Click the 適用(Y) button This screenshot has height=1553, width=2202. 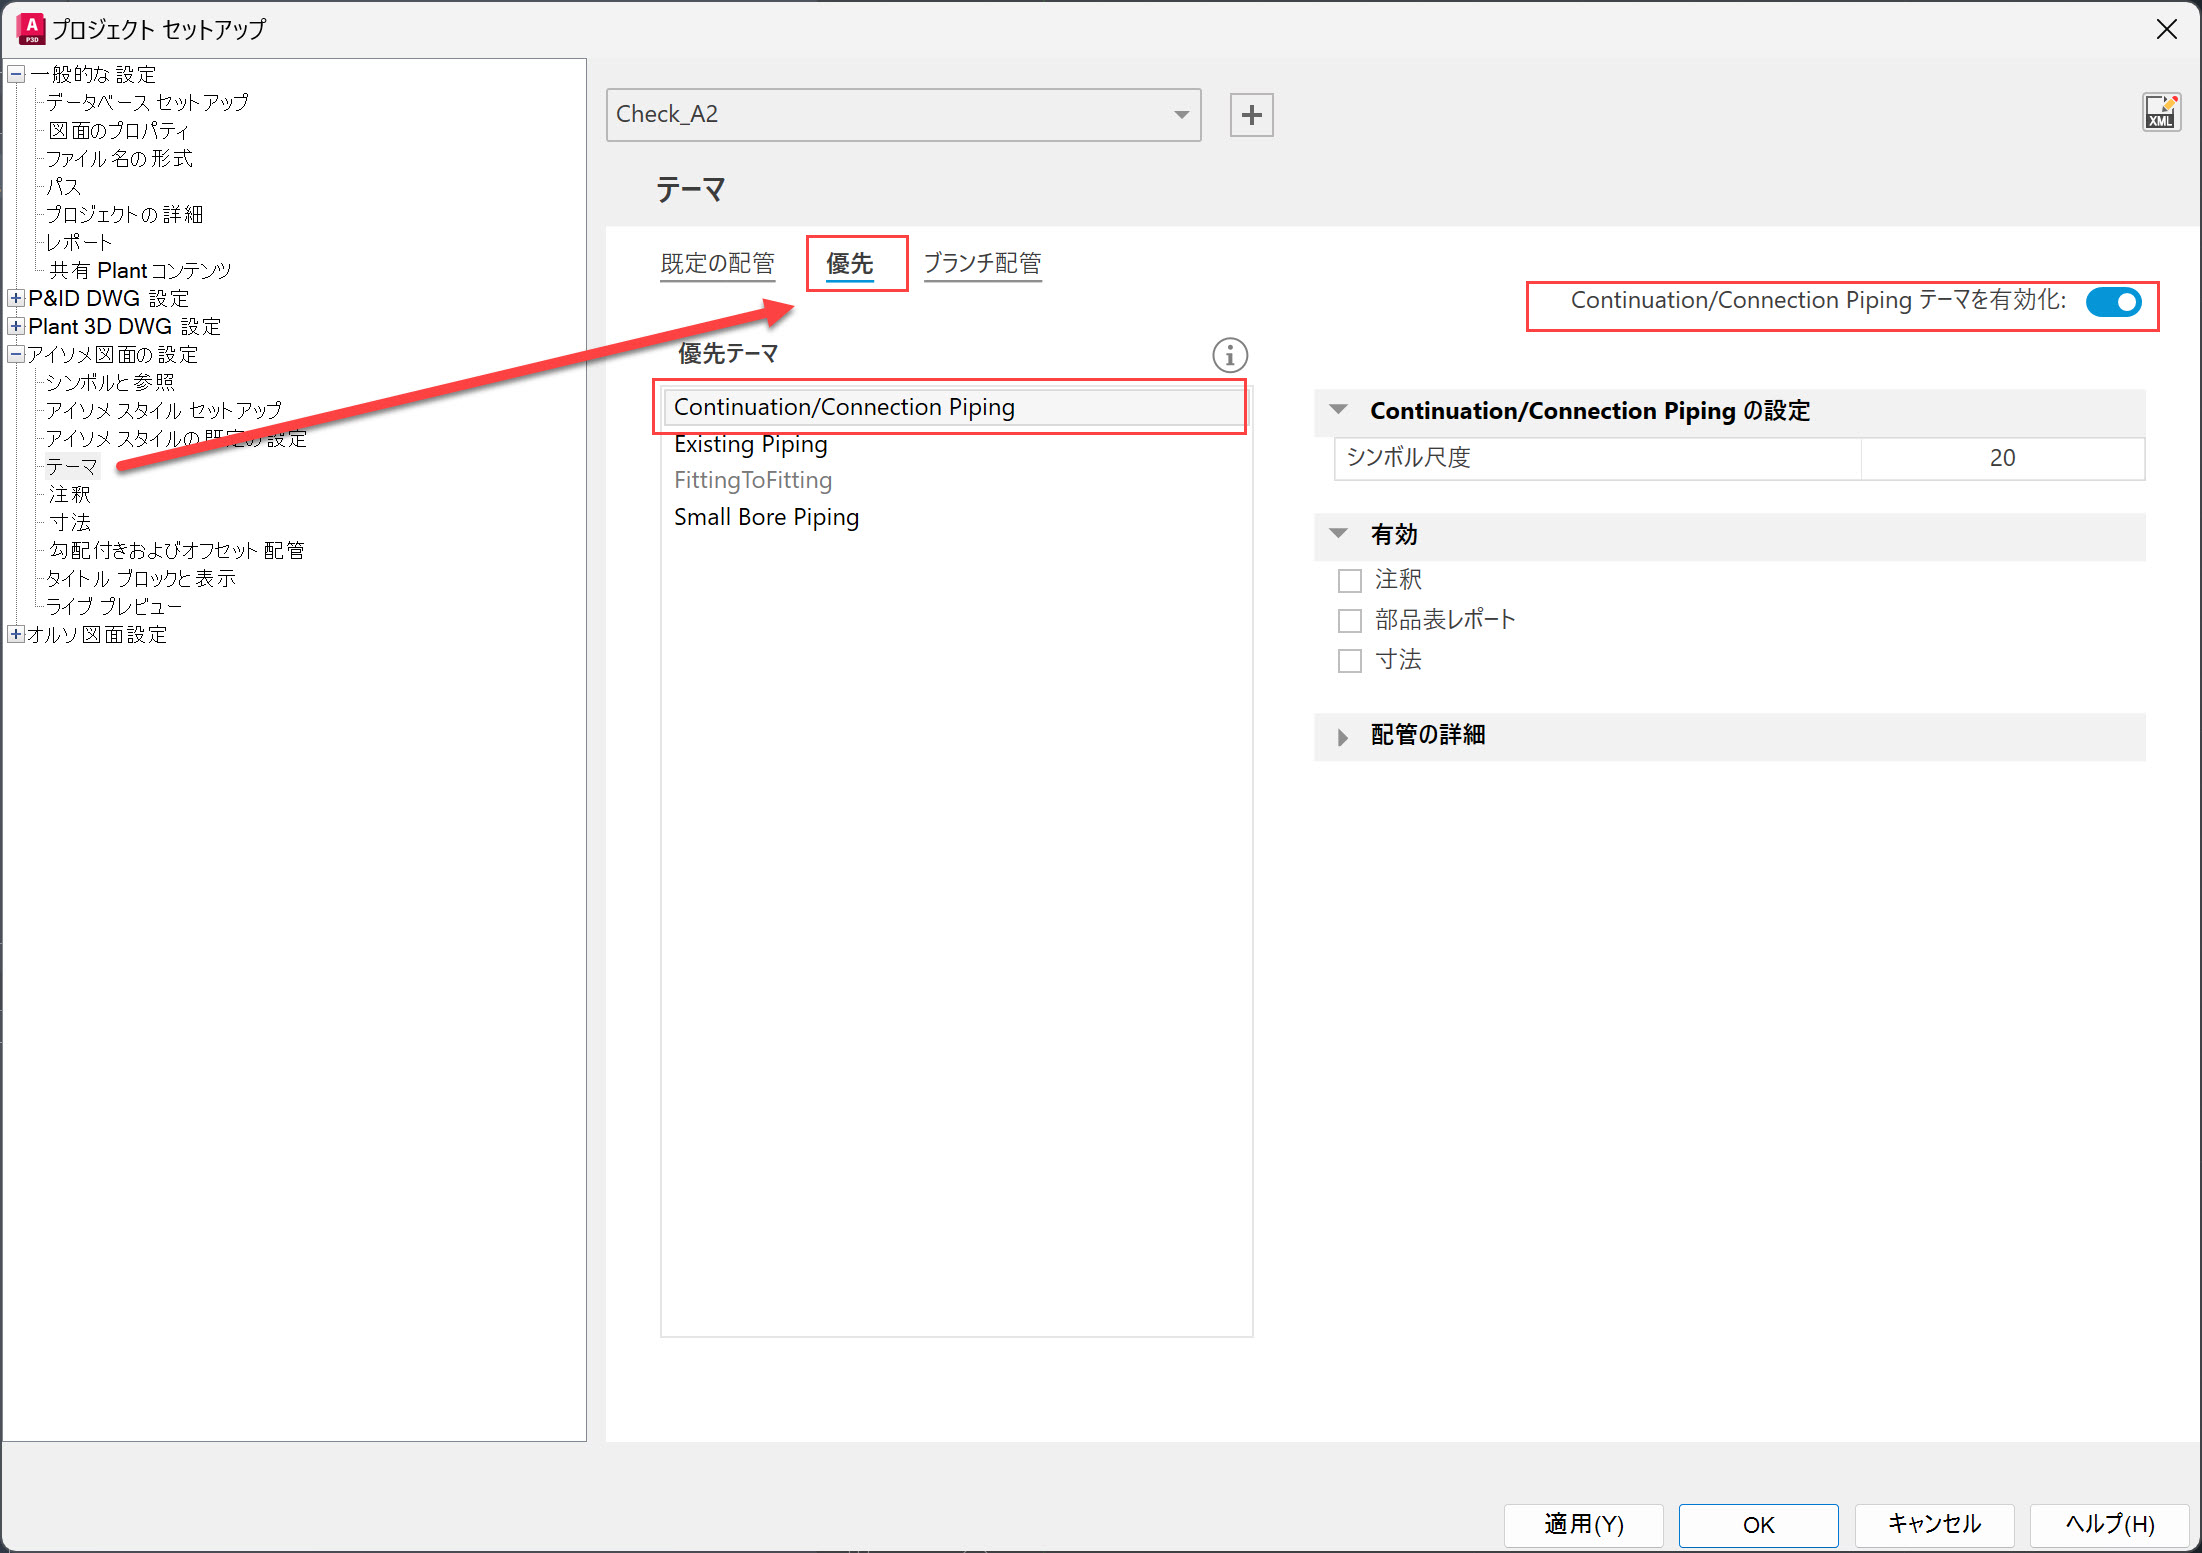1583,1524
